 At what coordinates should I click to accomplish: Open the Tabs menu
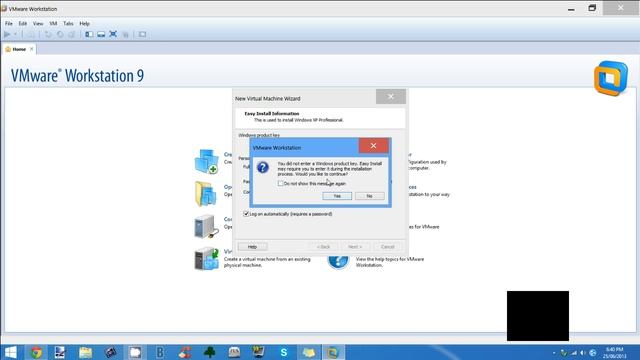[x=68, y=24]
